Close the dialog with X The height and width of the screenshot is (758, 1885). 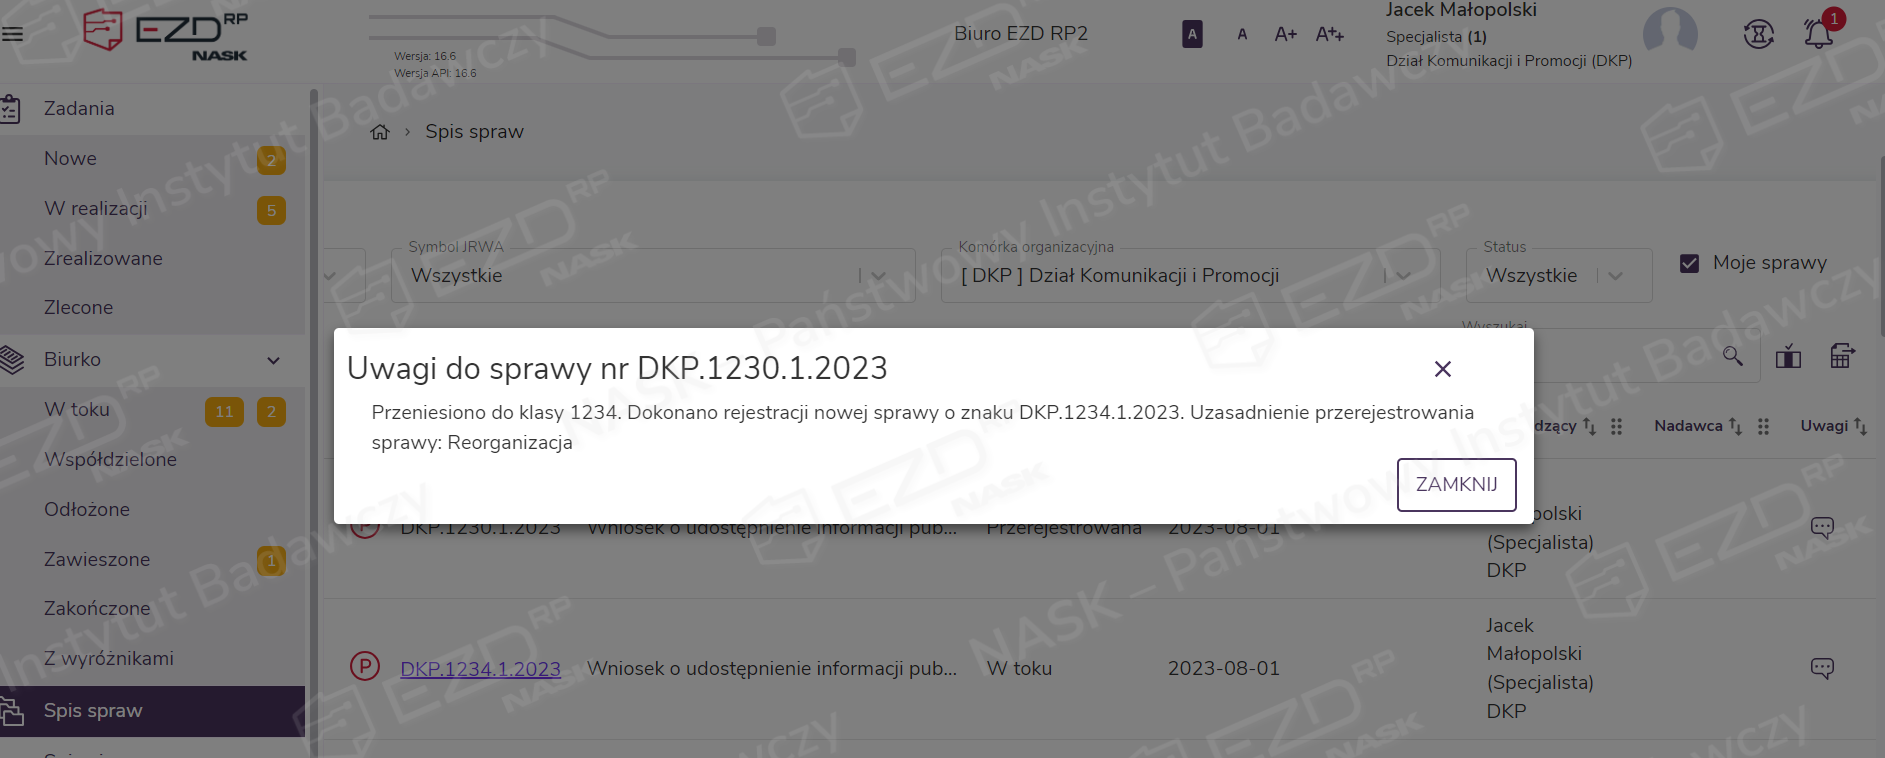click(x=1442, y=369)
